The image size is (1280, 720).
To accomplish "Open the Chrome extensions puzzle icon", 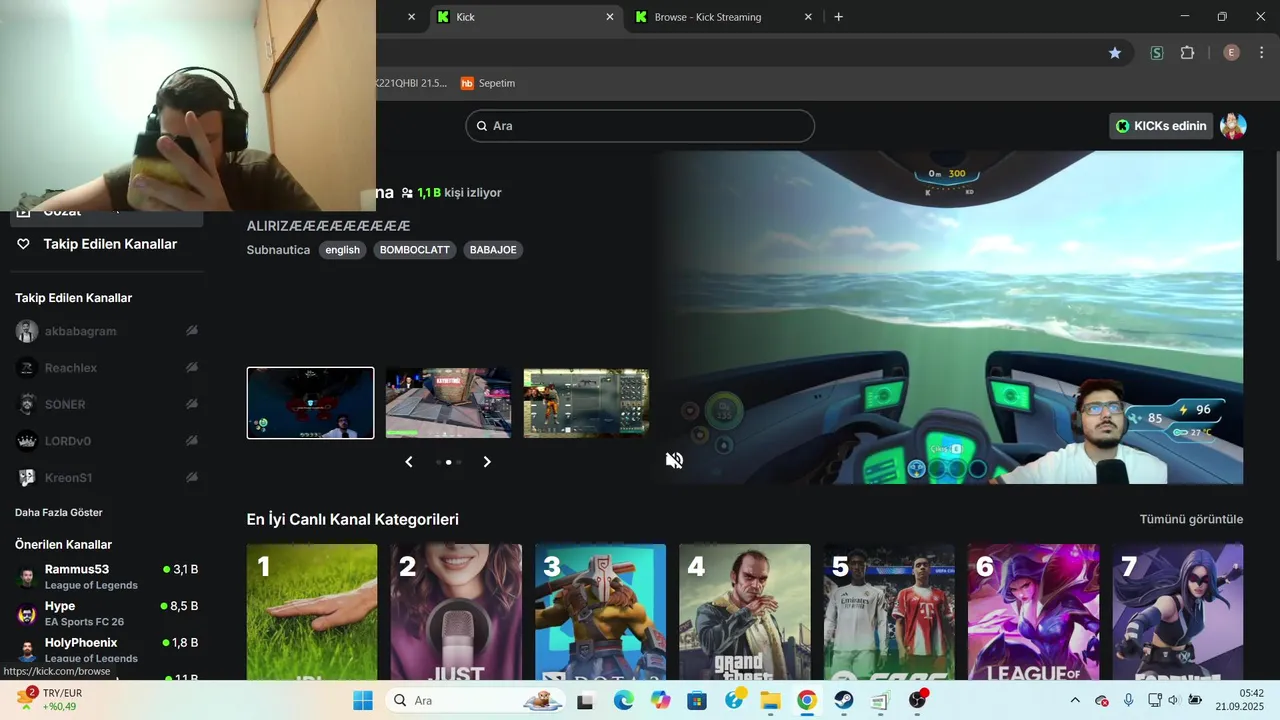I will (1188, 53).
